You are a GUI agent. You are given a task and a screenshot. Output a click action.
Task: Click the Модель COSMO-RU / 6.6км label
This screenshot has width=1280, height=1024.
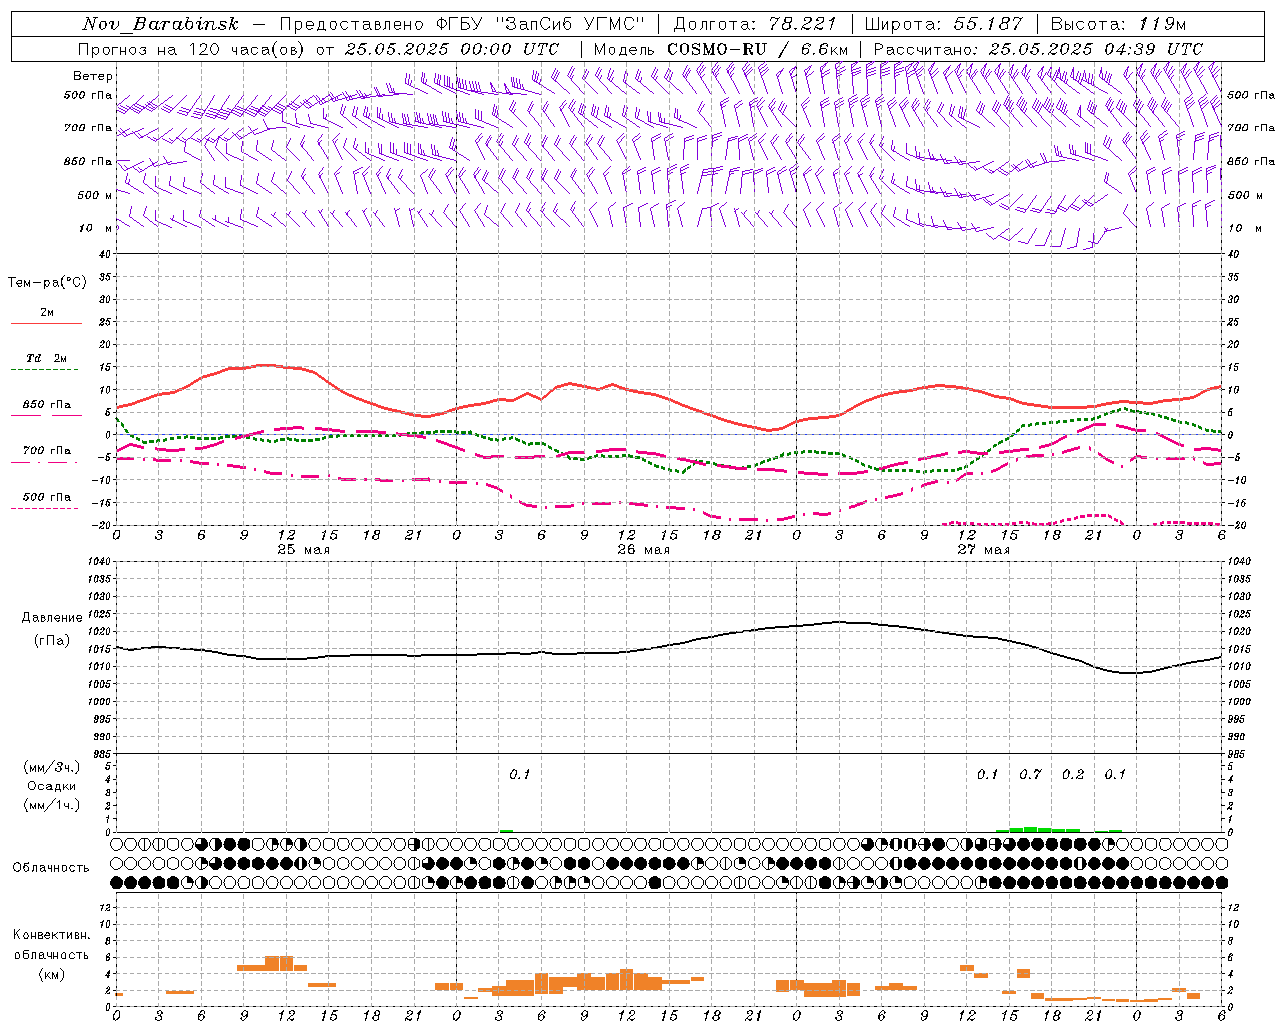click(721, 49)
